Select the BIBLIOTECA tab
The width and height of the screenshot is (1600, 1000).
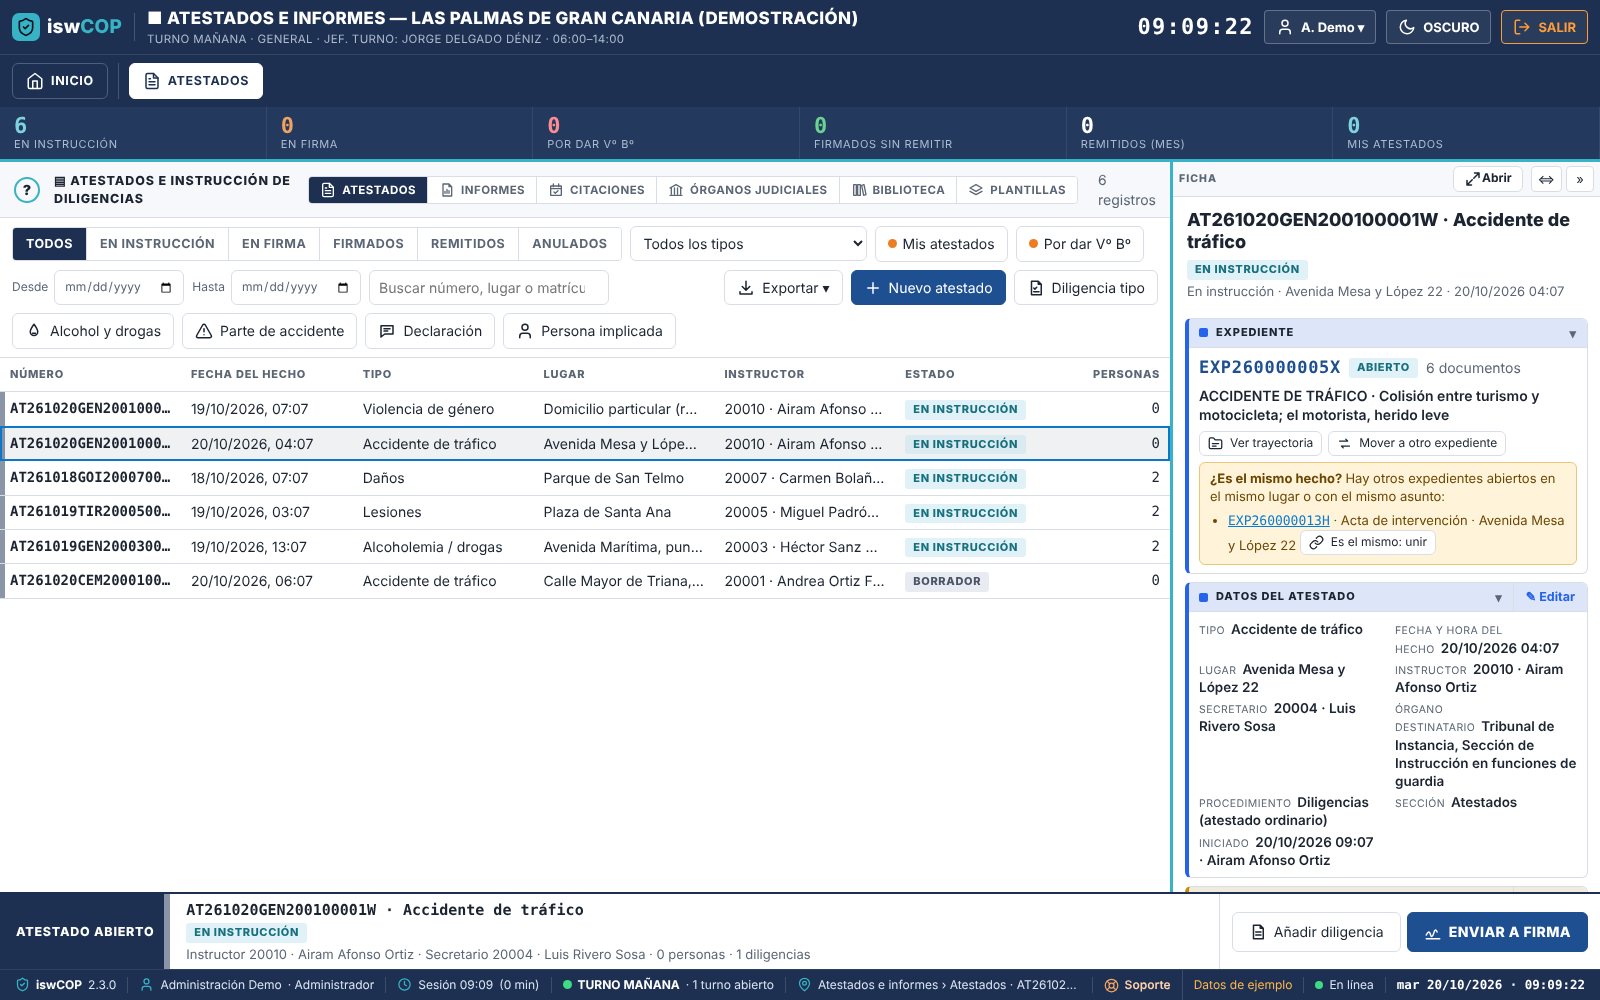coord(898,190)
